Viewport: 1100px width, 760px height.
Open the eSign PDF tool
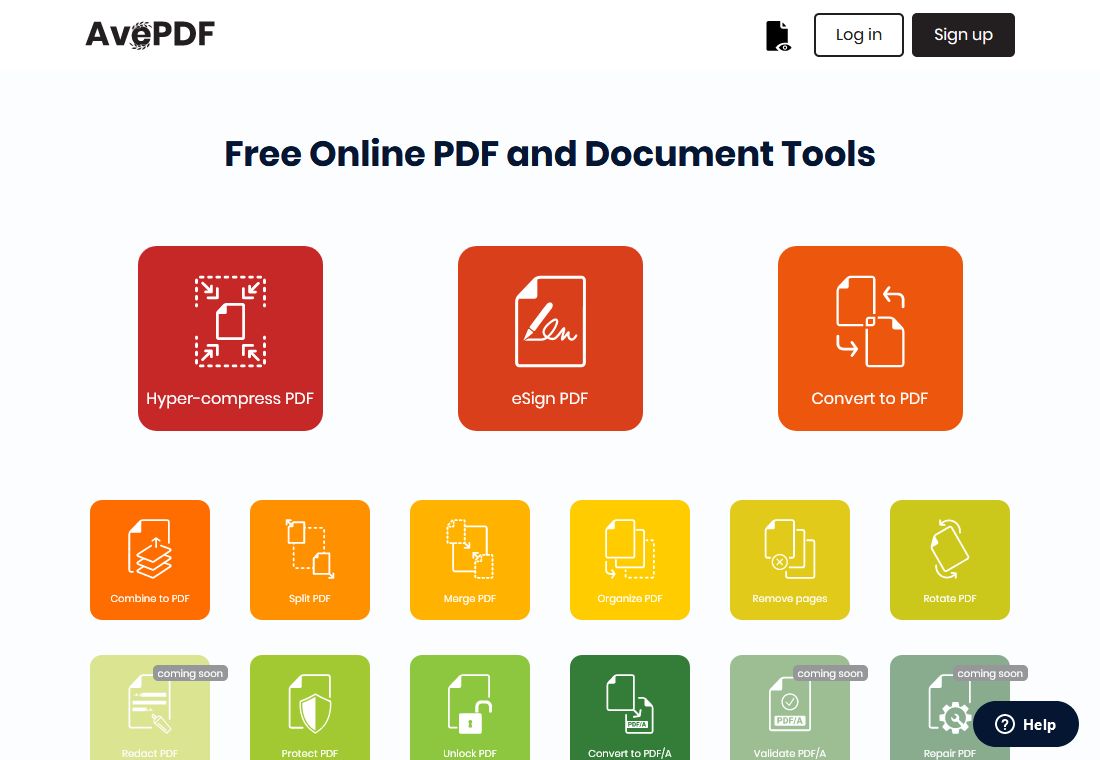coord(550,338)
